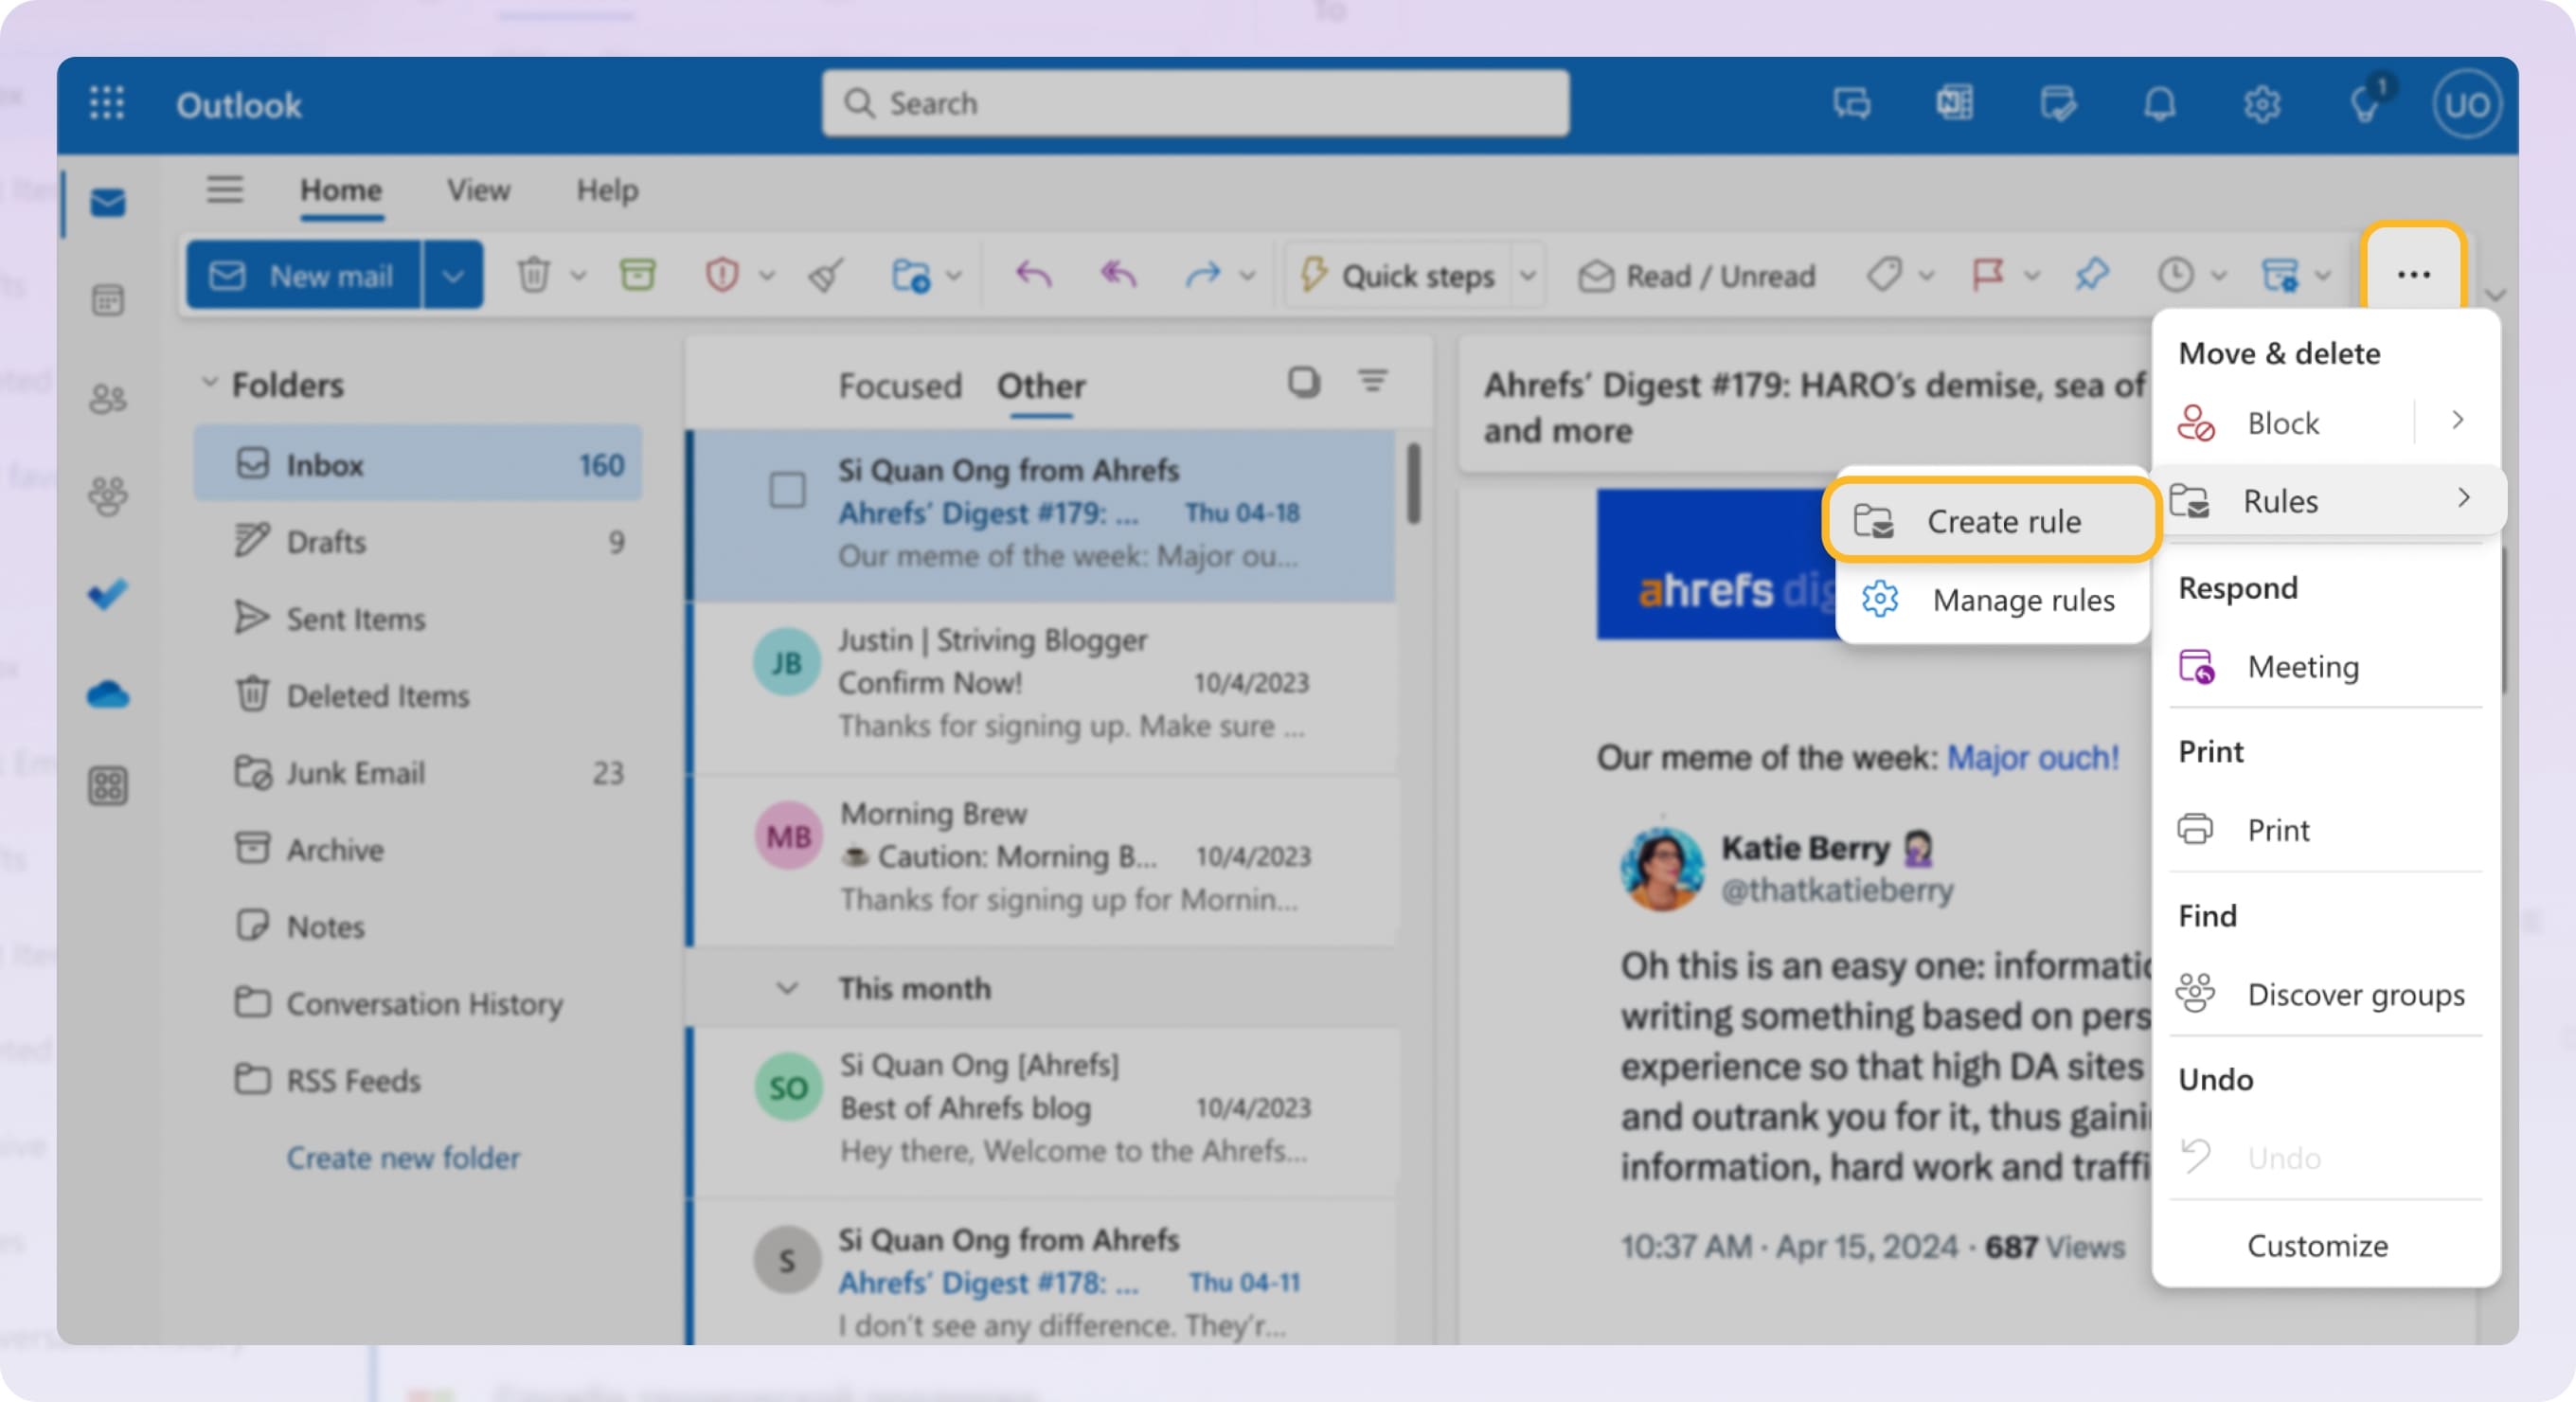The height and width of the screenshot is (1402, 2576).
Task: Open the report message shield icon
Action: point(722,275)
